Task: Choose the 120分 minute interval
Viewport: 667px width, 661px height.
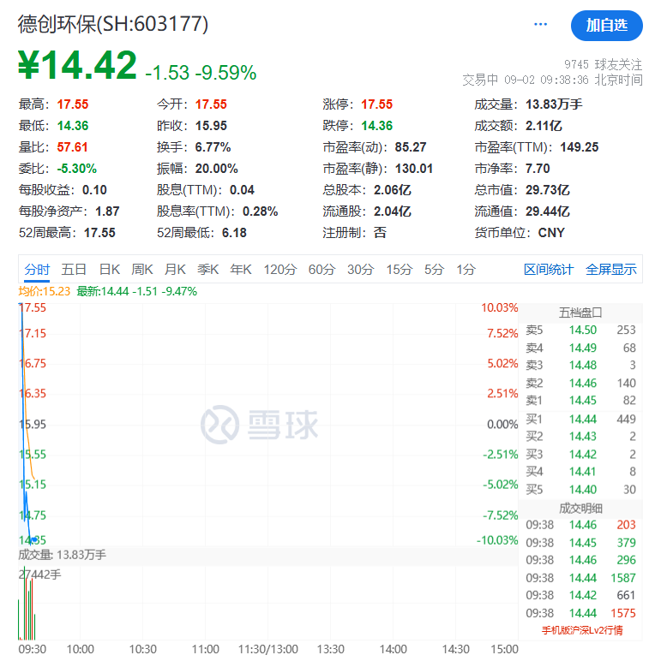Action: click(280, 269)
